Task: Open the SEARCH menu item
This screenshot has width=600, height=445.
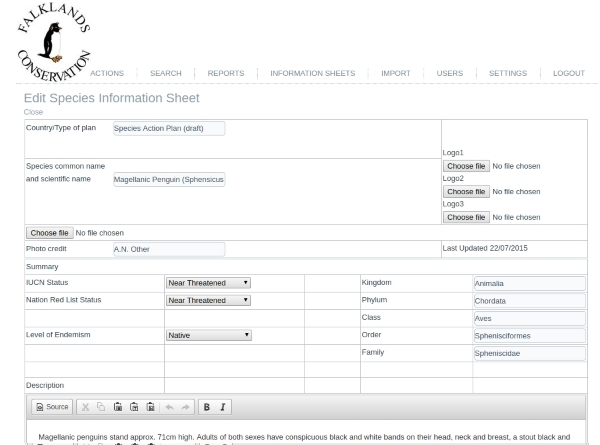Action: 166,73
